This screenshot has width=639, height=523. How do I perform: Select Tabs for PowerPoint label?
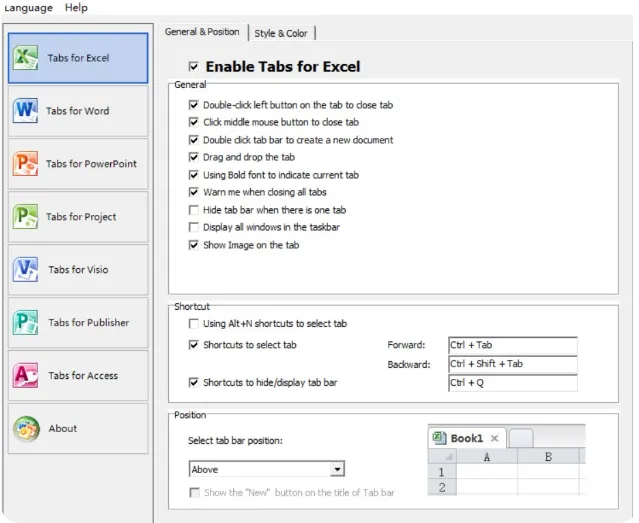click(x=91, y=164)
